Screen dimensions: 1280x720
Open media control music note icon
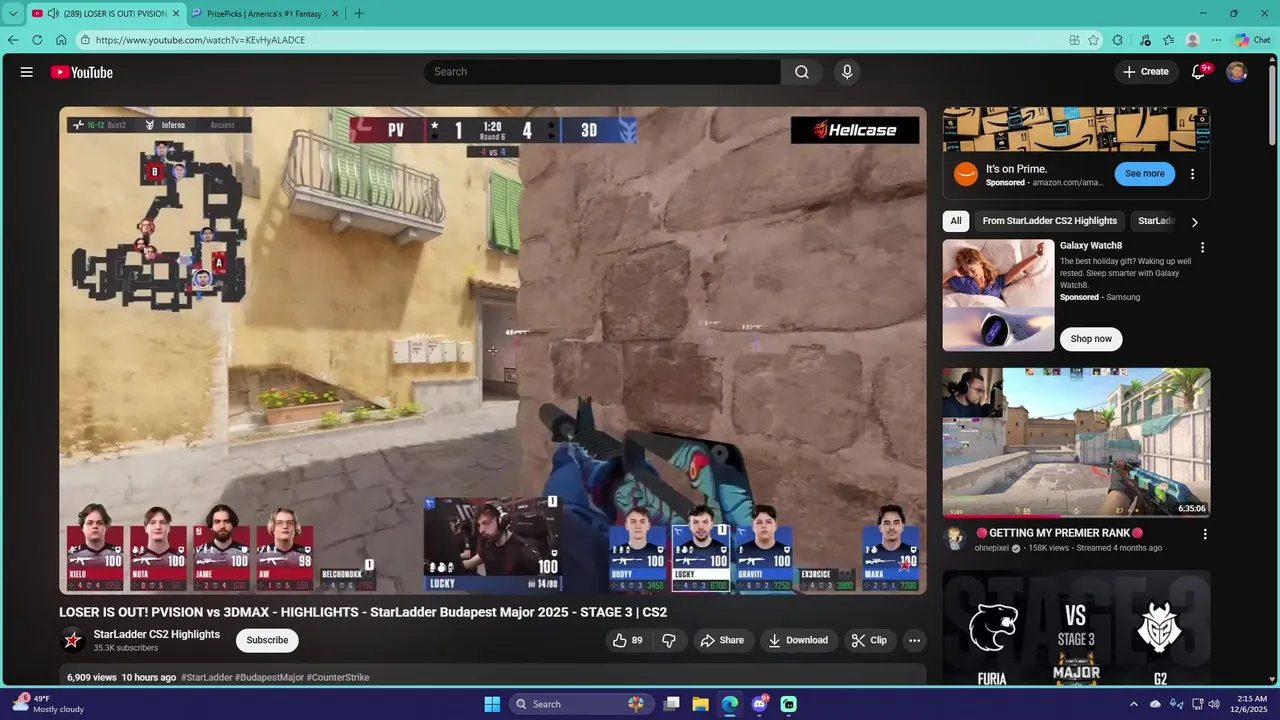1145,40
